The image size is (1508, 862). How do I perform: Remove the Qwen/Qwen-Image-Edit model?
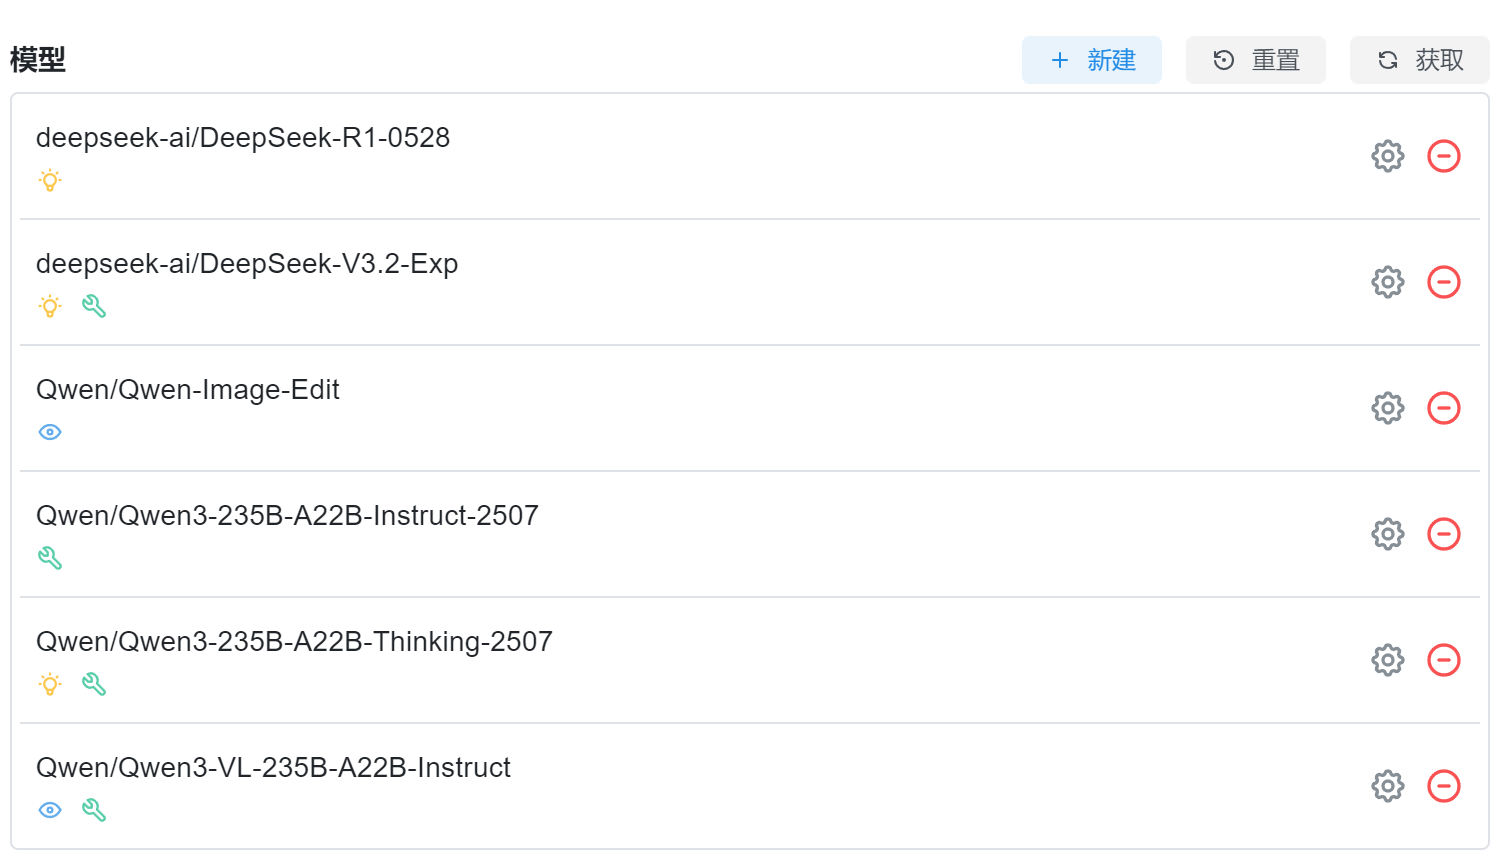tap(1443, 408)
